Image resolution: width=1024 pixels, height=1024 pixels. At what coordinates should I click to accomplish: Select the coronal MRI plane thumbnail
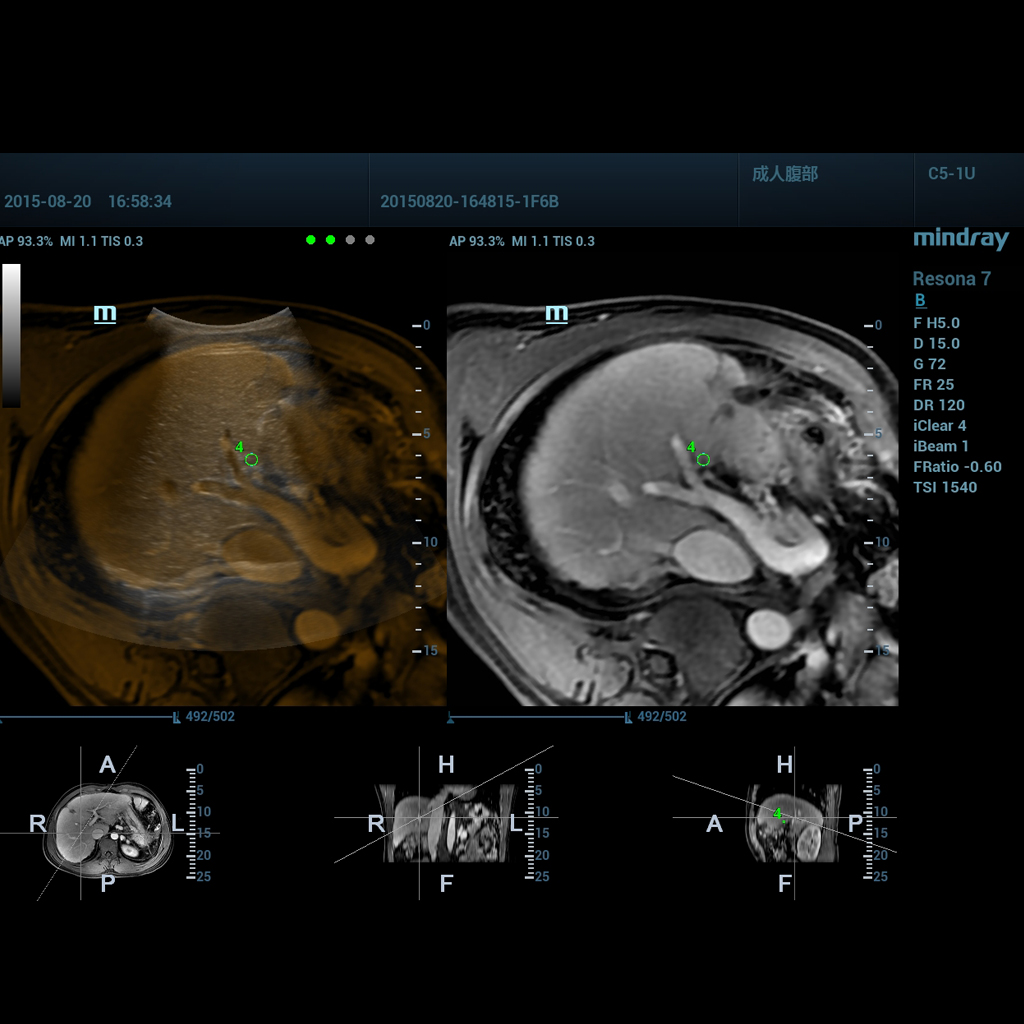(446, 826)
